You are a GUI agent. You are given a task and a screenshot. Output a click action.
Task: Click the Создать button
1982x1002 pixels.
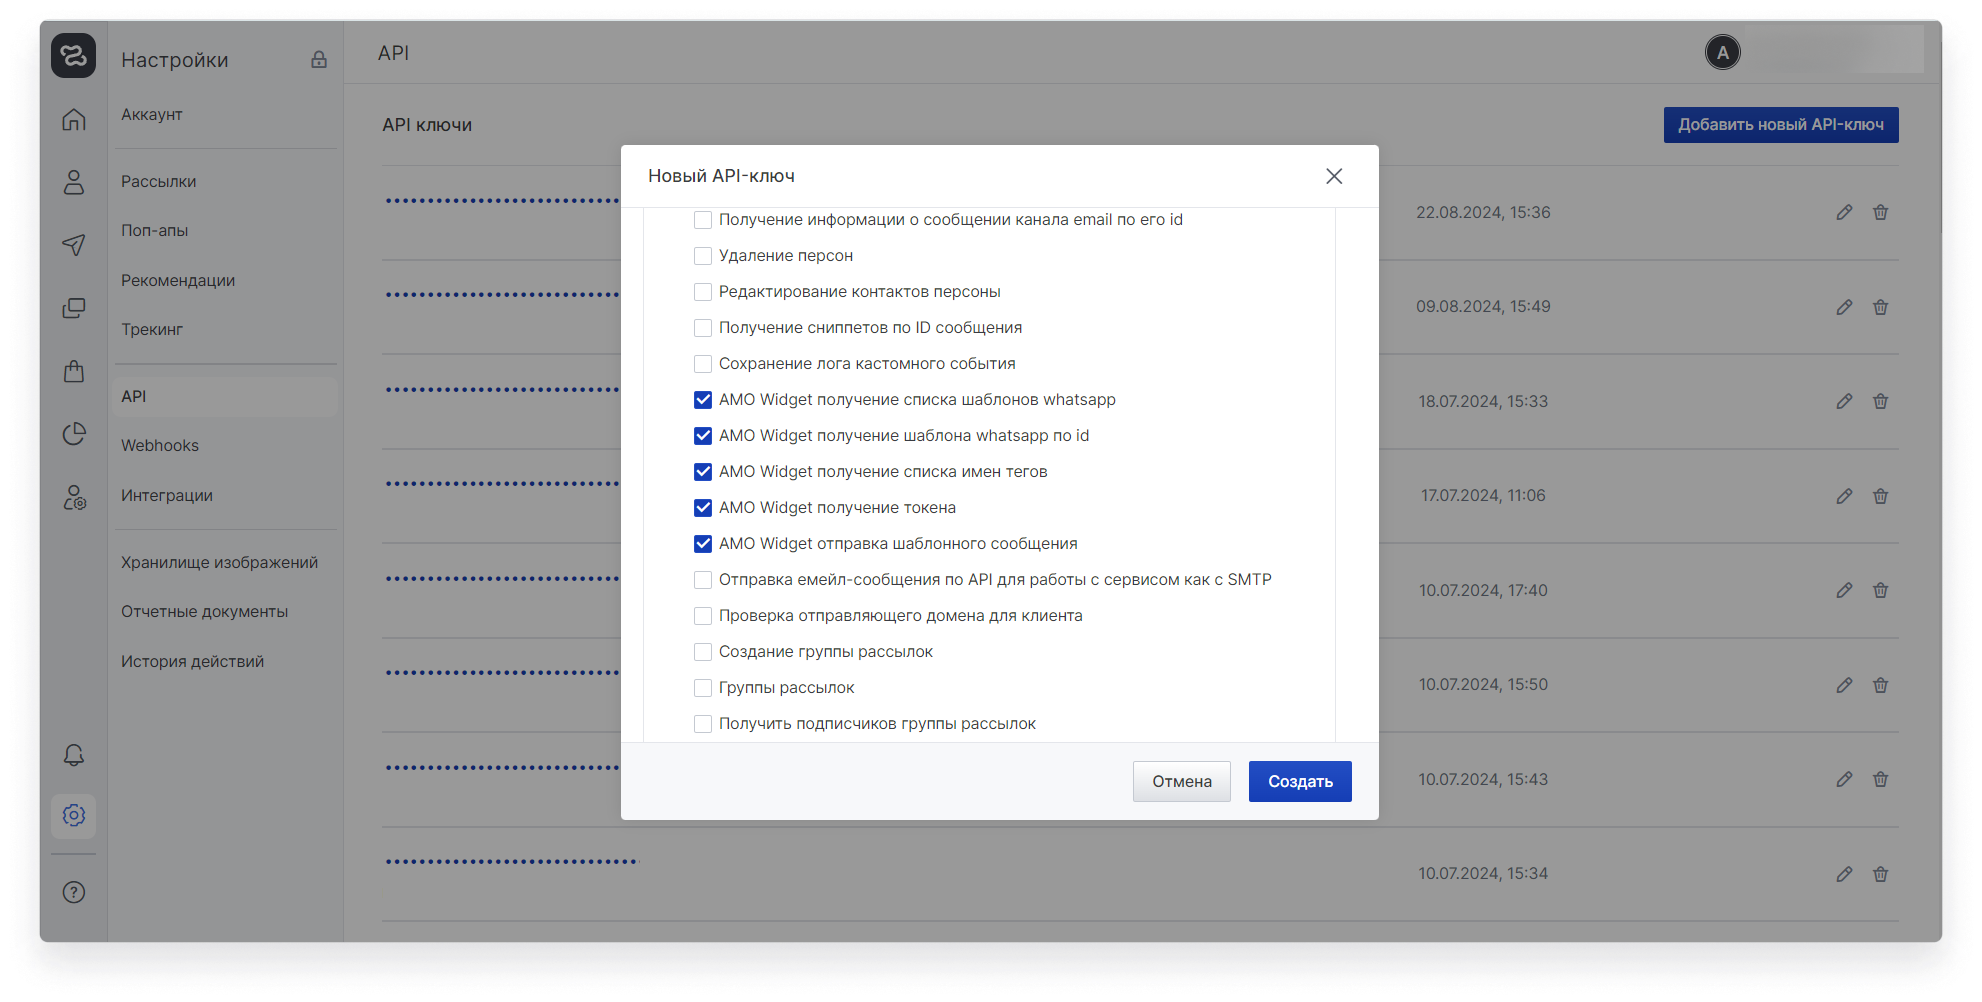click(x=1299, y=781)
